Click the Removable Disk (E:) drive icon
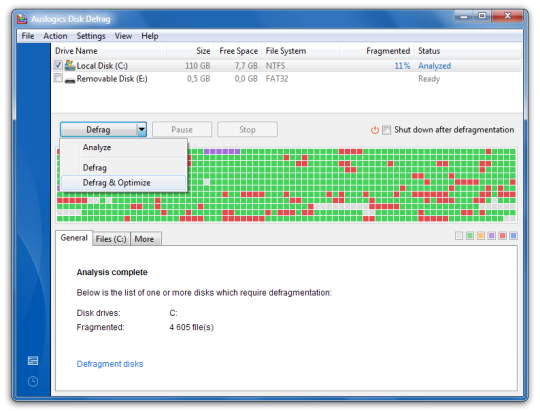The image size is (540, 411). click(70, 80)
